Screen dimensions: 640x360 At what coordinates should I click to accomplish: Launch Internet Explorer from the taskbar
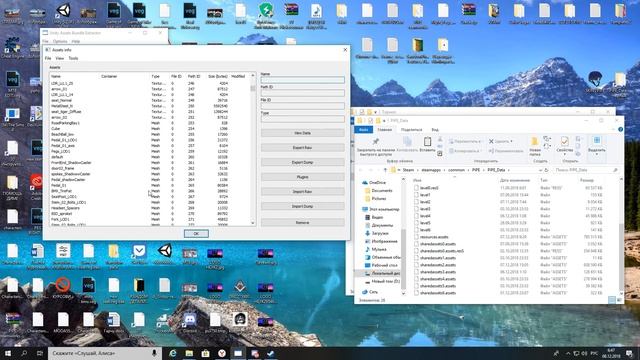coord(173,353)
